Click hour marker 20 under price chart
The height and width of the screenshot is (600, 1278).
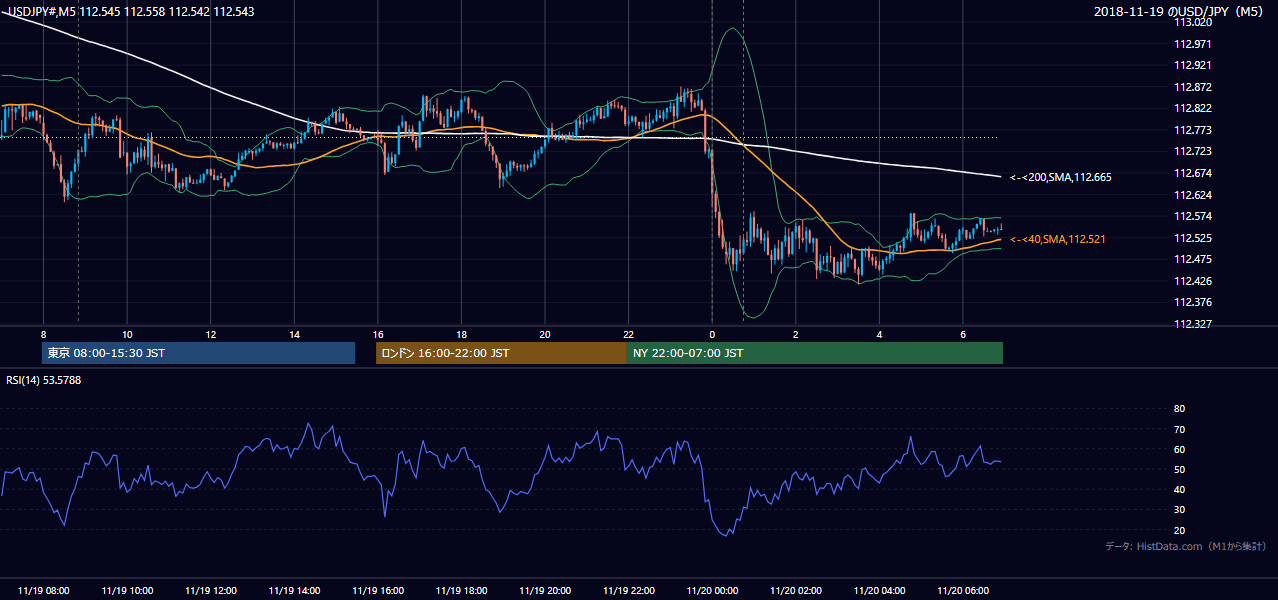pyautogui.click(x=545, y=334)
